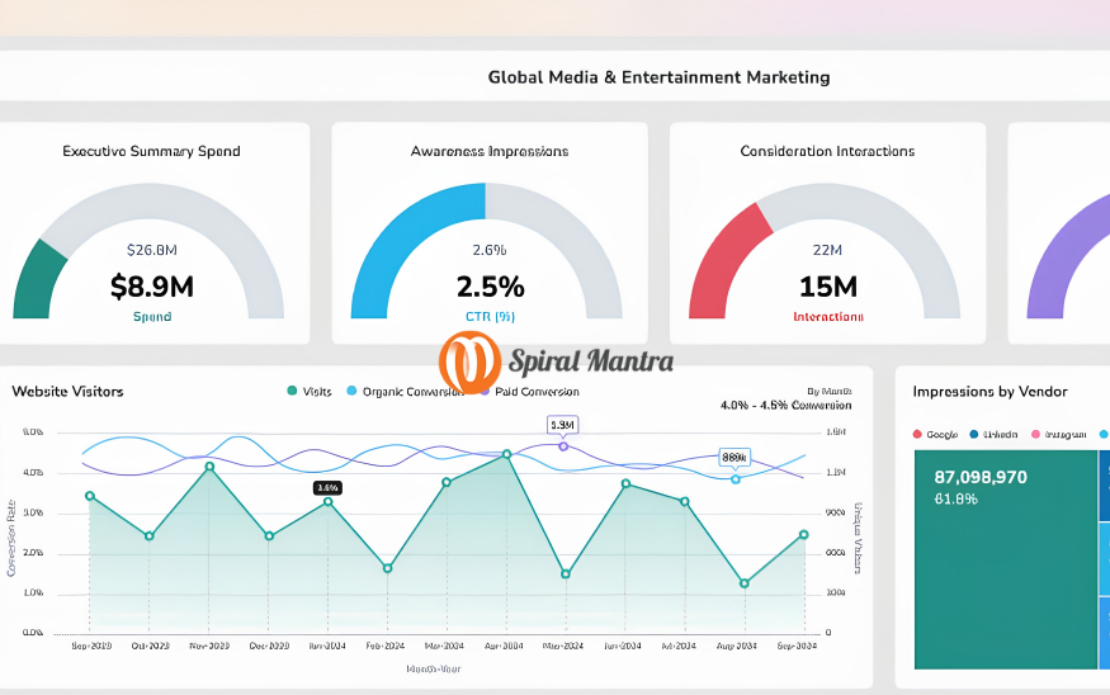The height and width of the screenshot is (695, 1110).
Task: Toggle the Organic Conversion series
Action: [350, 391]
